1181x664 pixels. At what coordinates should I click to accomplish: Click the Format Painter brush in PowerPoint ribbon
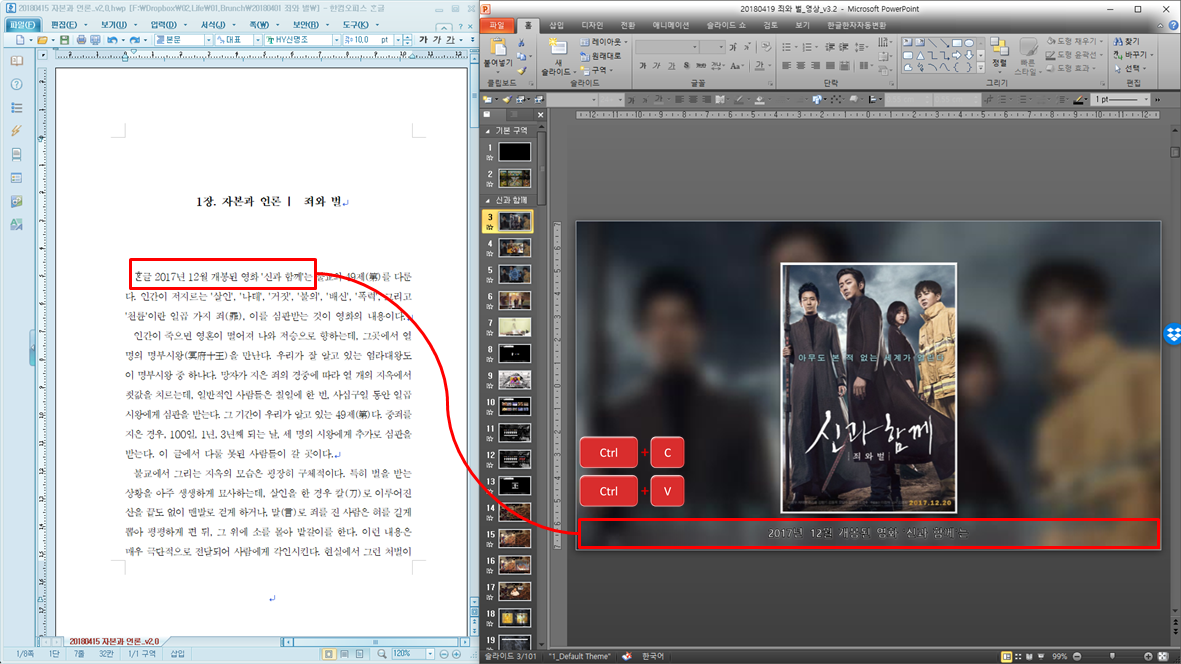[521, 71]
